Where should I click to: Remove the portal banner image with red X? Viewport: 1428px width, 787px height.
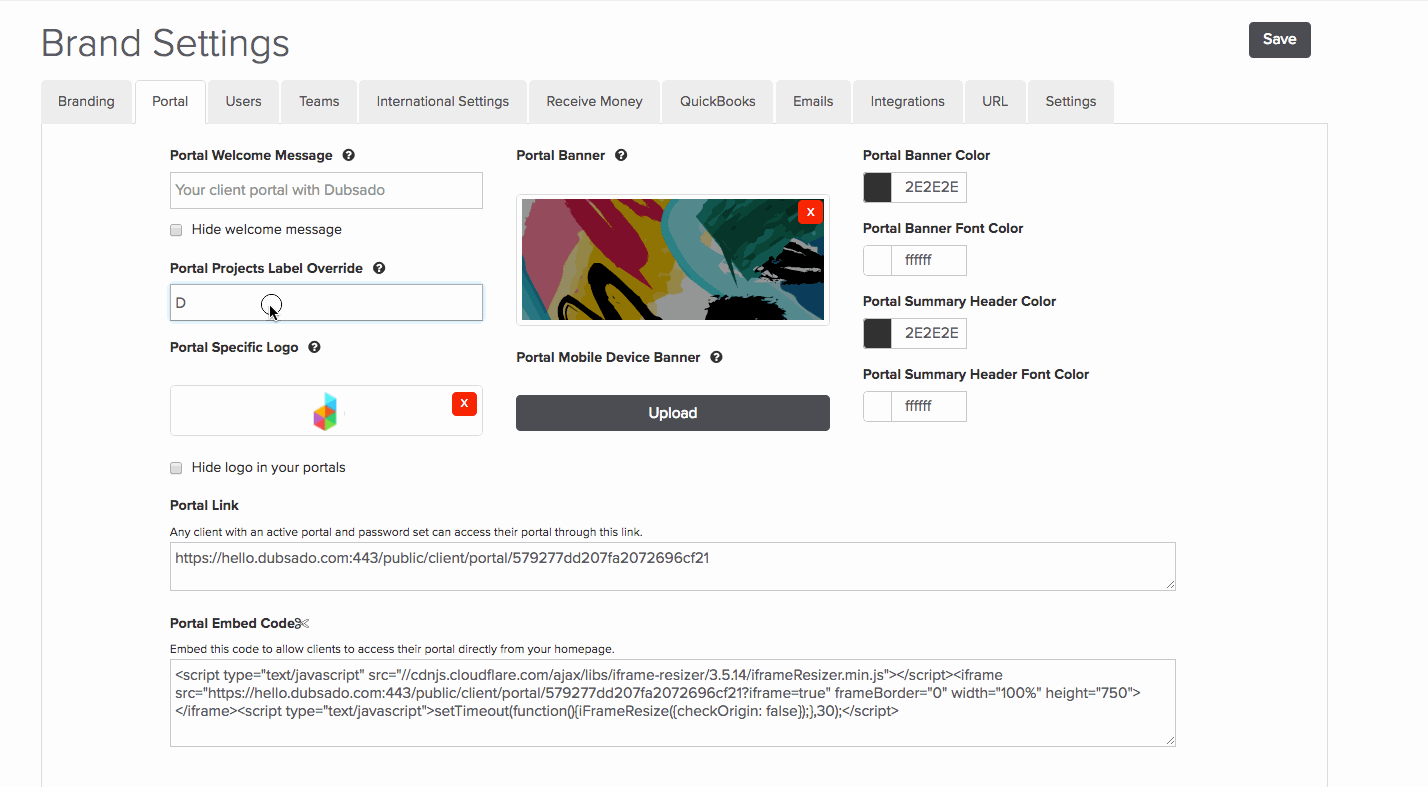(810, 212)
